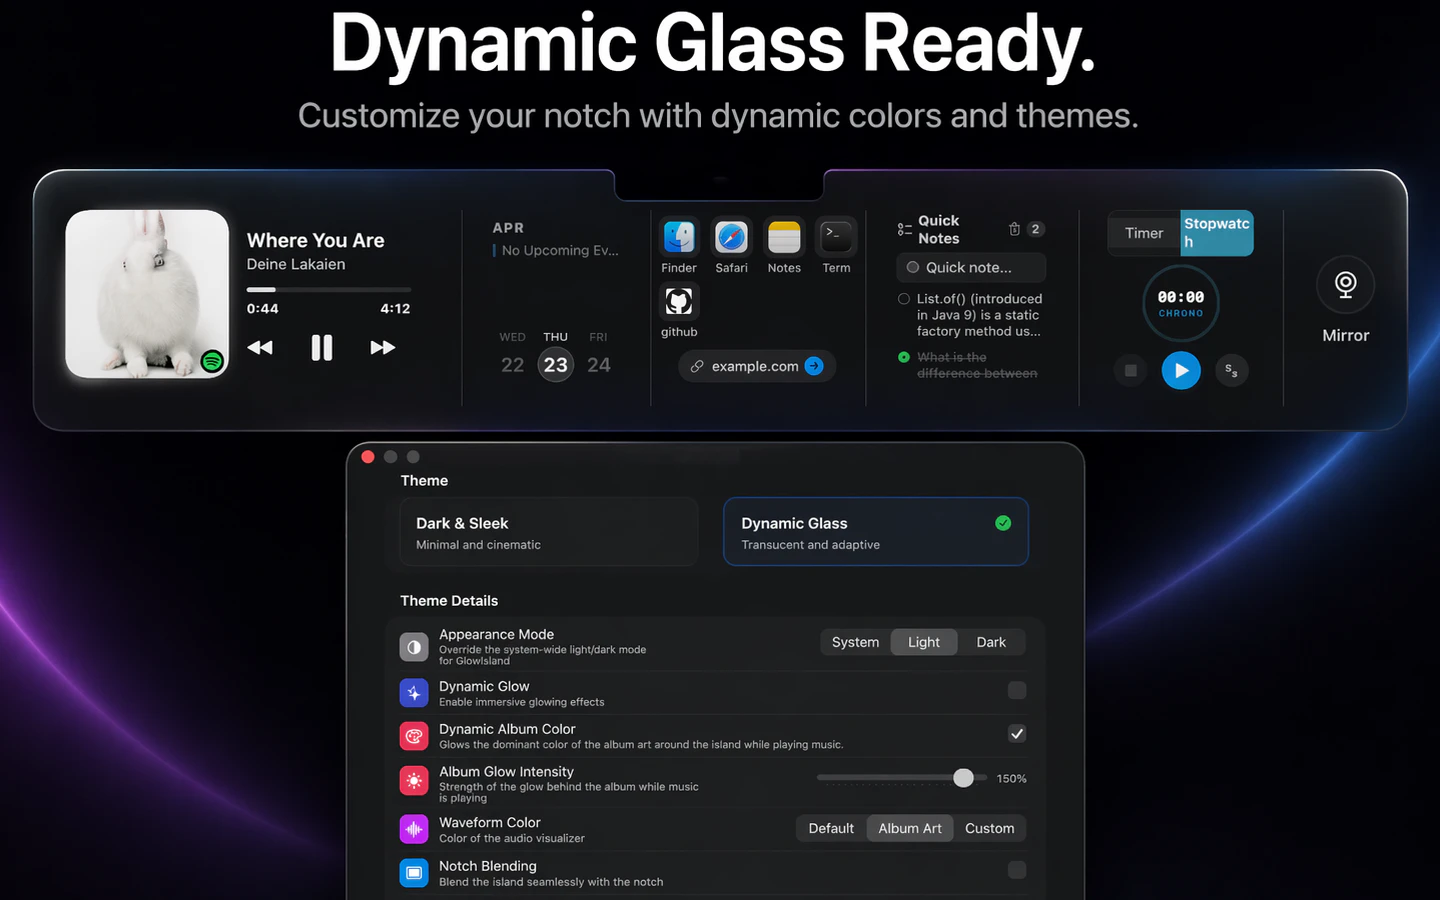
Task: Set Waveform Color to Custom
Action: pos(990,828)
